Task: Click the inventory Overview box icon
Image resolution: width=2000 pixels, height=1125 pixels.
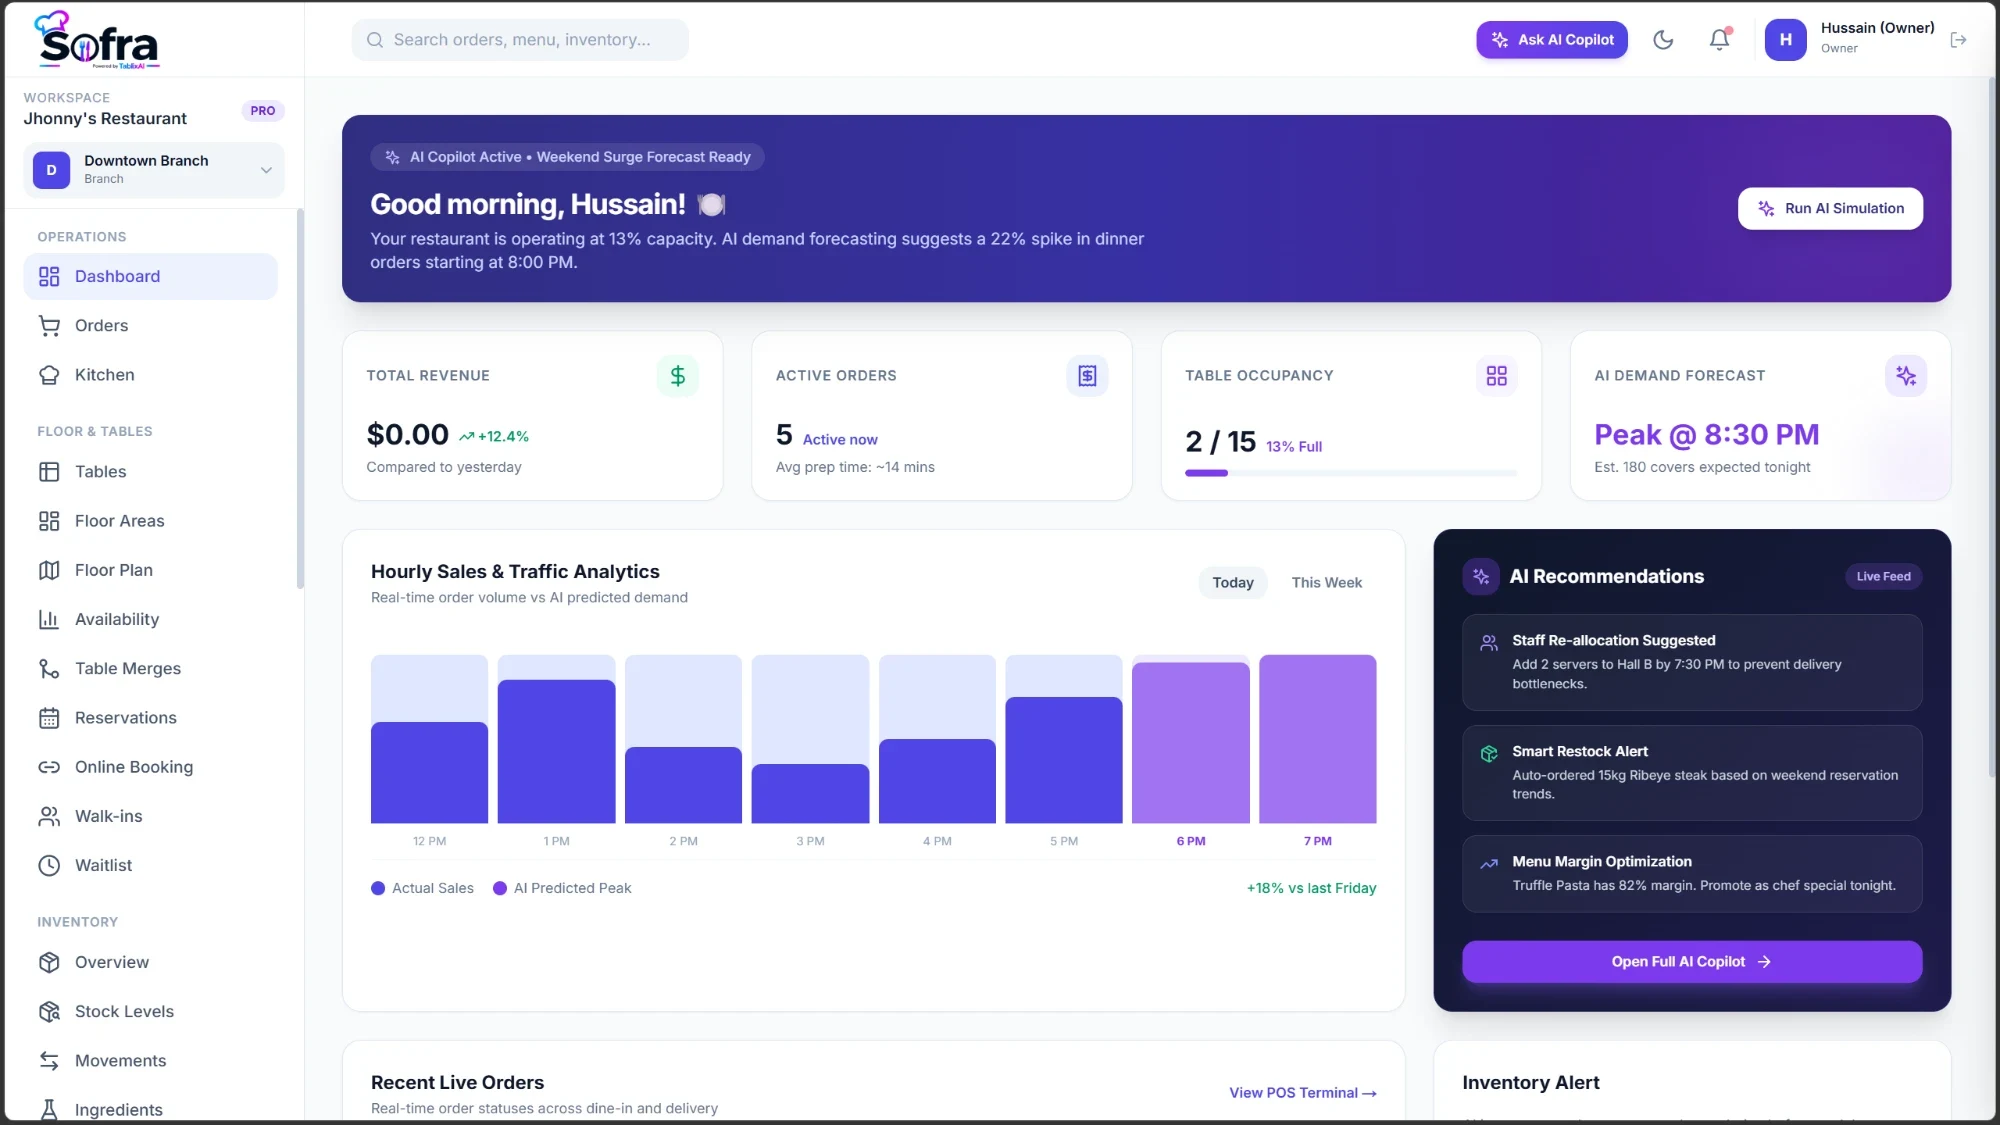Action: (49, 962)
